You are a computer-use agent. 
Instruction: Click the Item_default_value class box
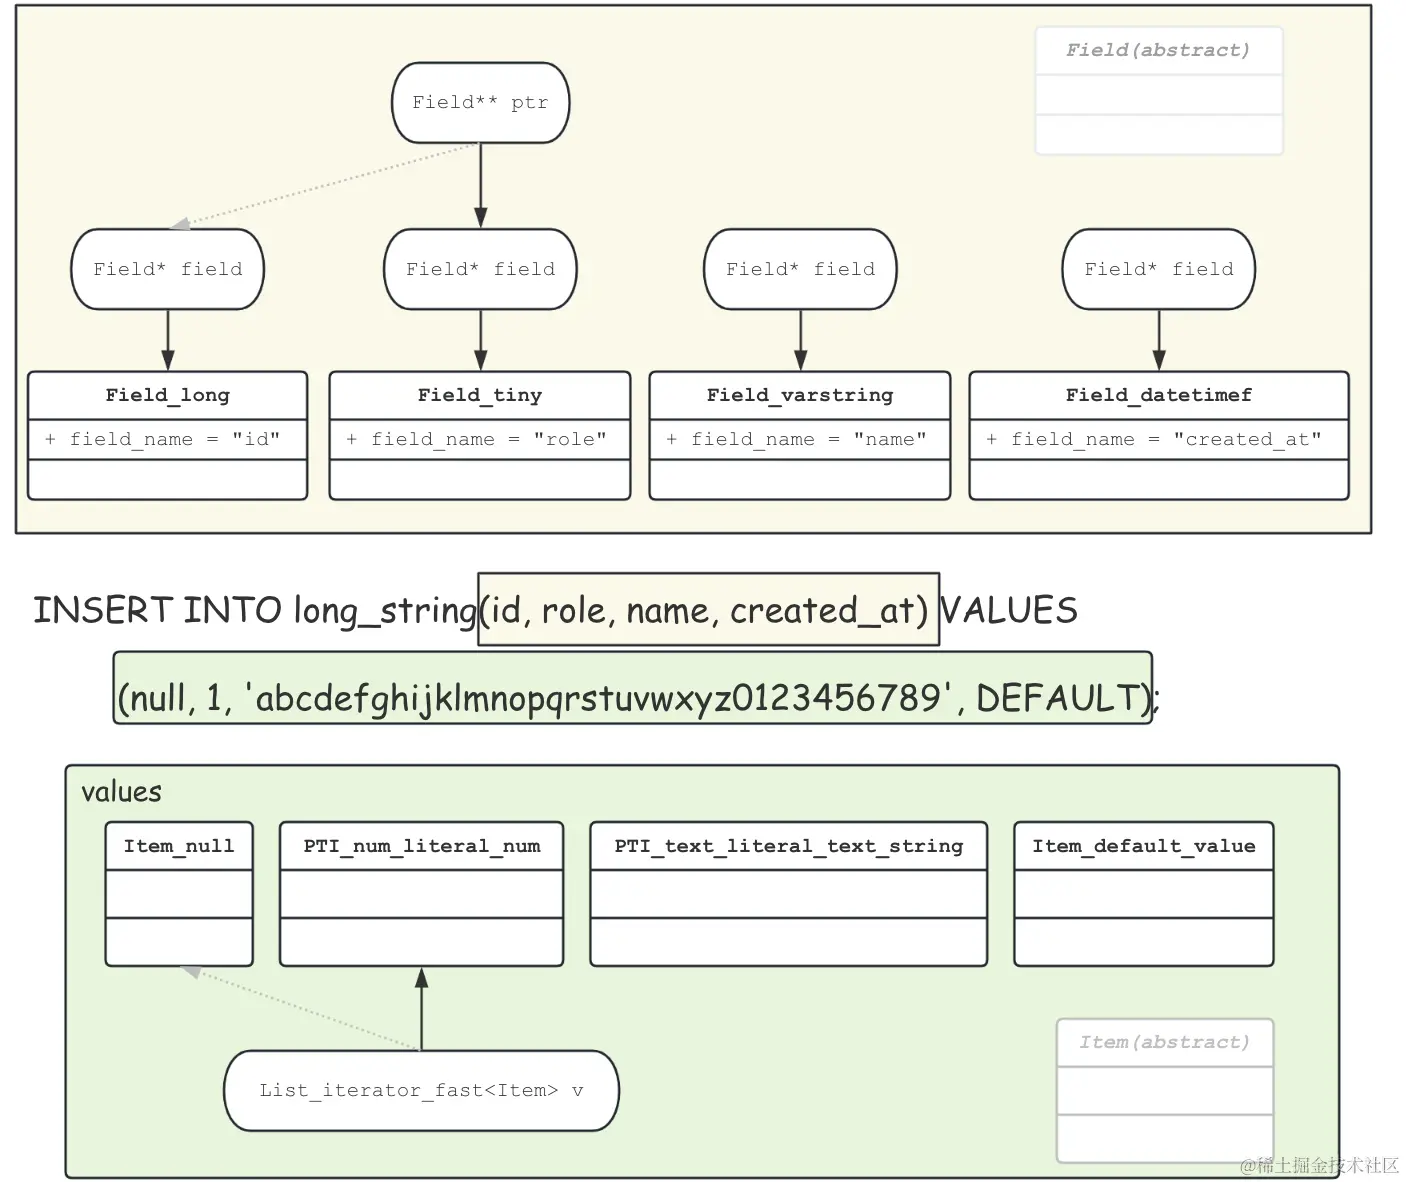click(1143, 893)
